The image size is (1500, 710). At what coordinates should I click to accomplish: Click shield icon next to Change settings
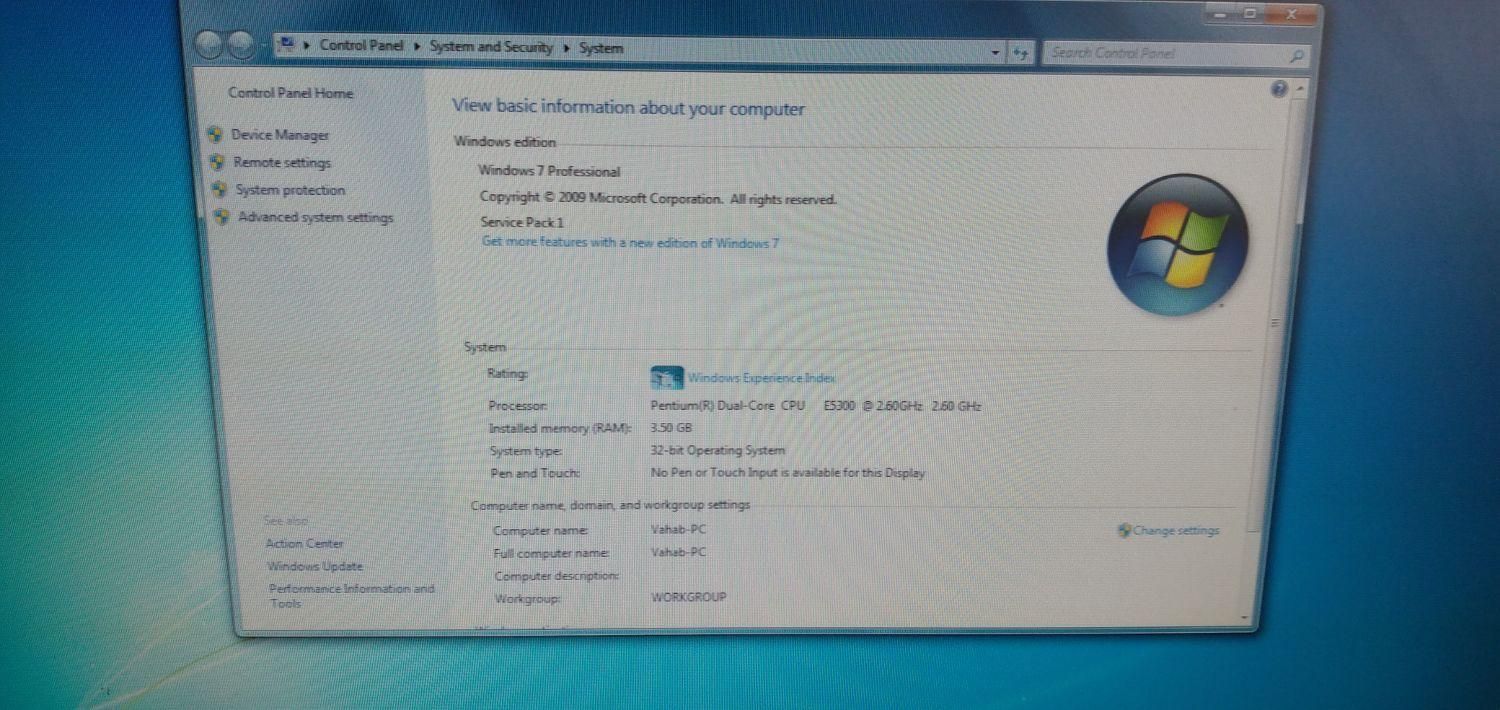[1124, 531]
